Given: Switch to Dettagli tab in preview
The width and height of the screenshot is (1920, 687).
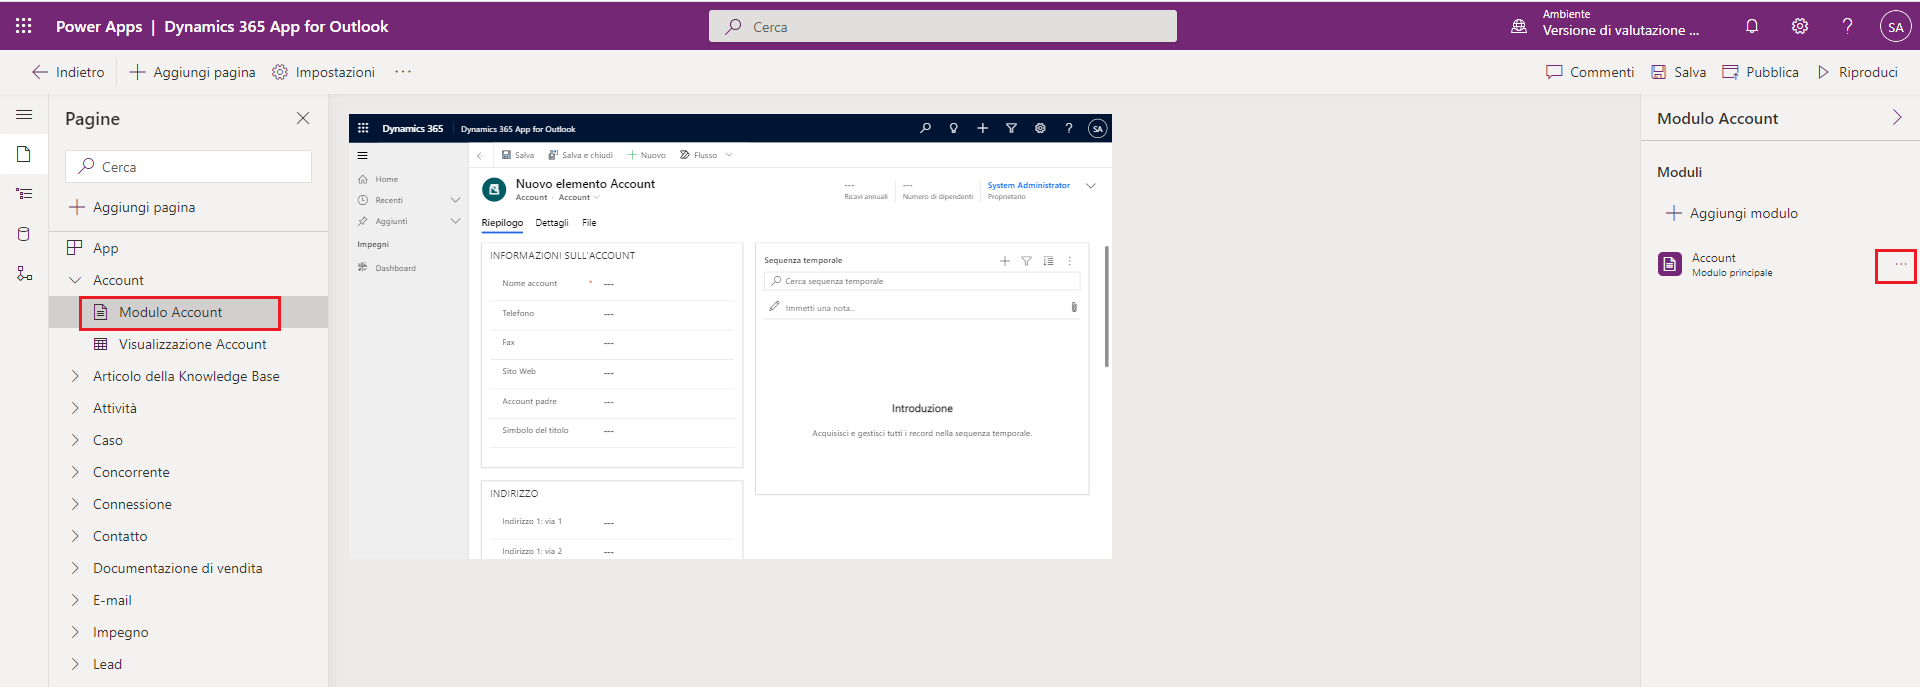Looking at the screenshot, I should point(552,223).
